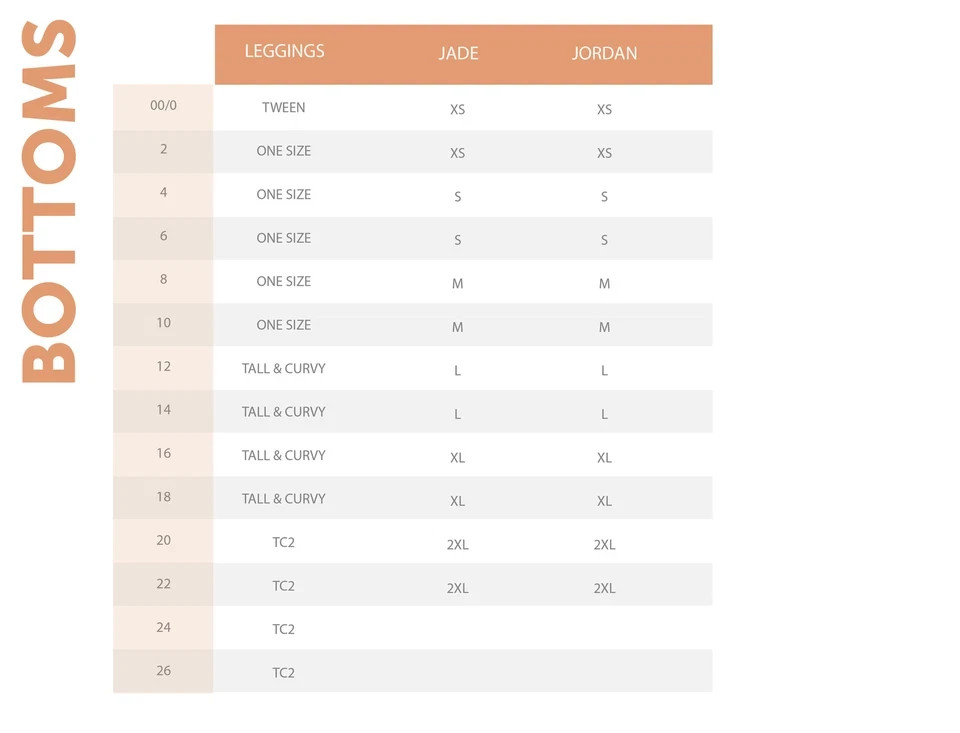
Task: Click Jade size S in the size 6 row
Action: point(458,240)
